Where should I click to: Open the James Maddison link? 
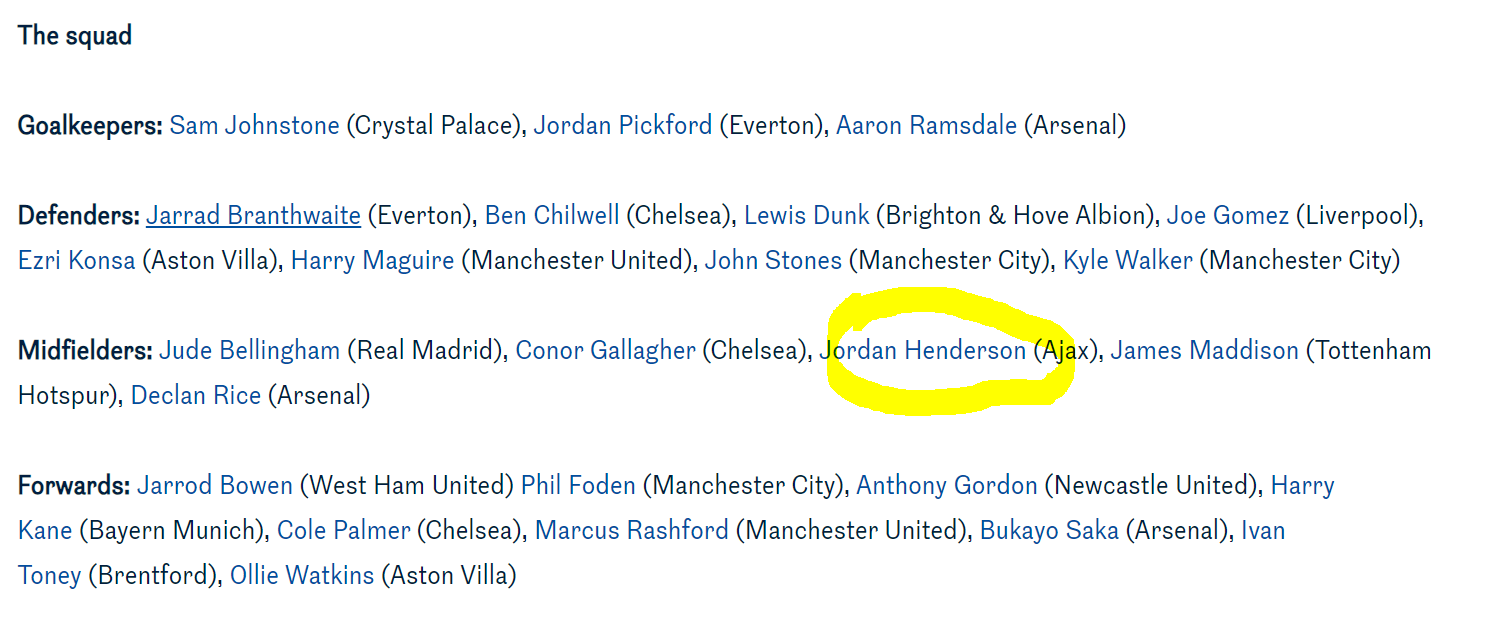click(1204, 351)
